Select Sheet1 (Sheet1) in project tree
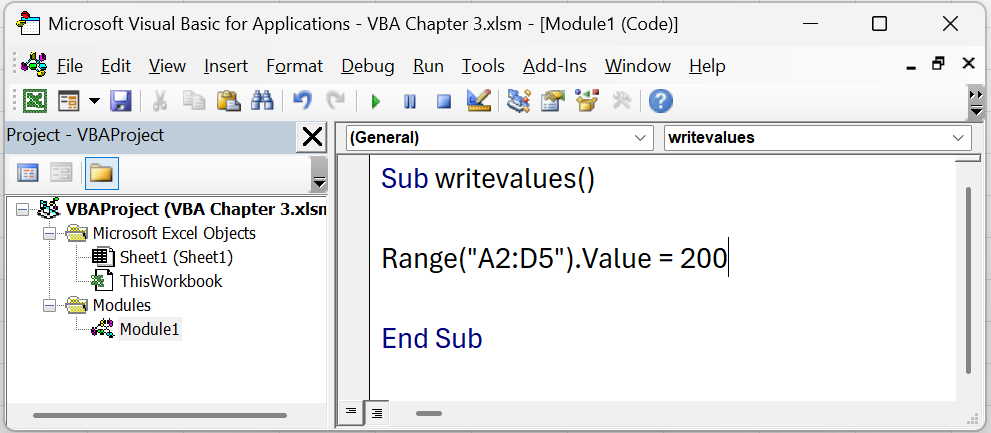Image resolution: width=991 pixels, height=433 pixels. (176, 257)
